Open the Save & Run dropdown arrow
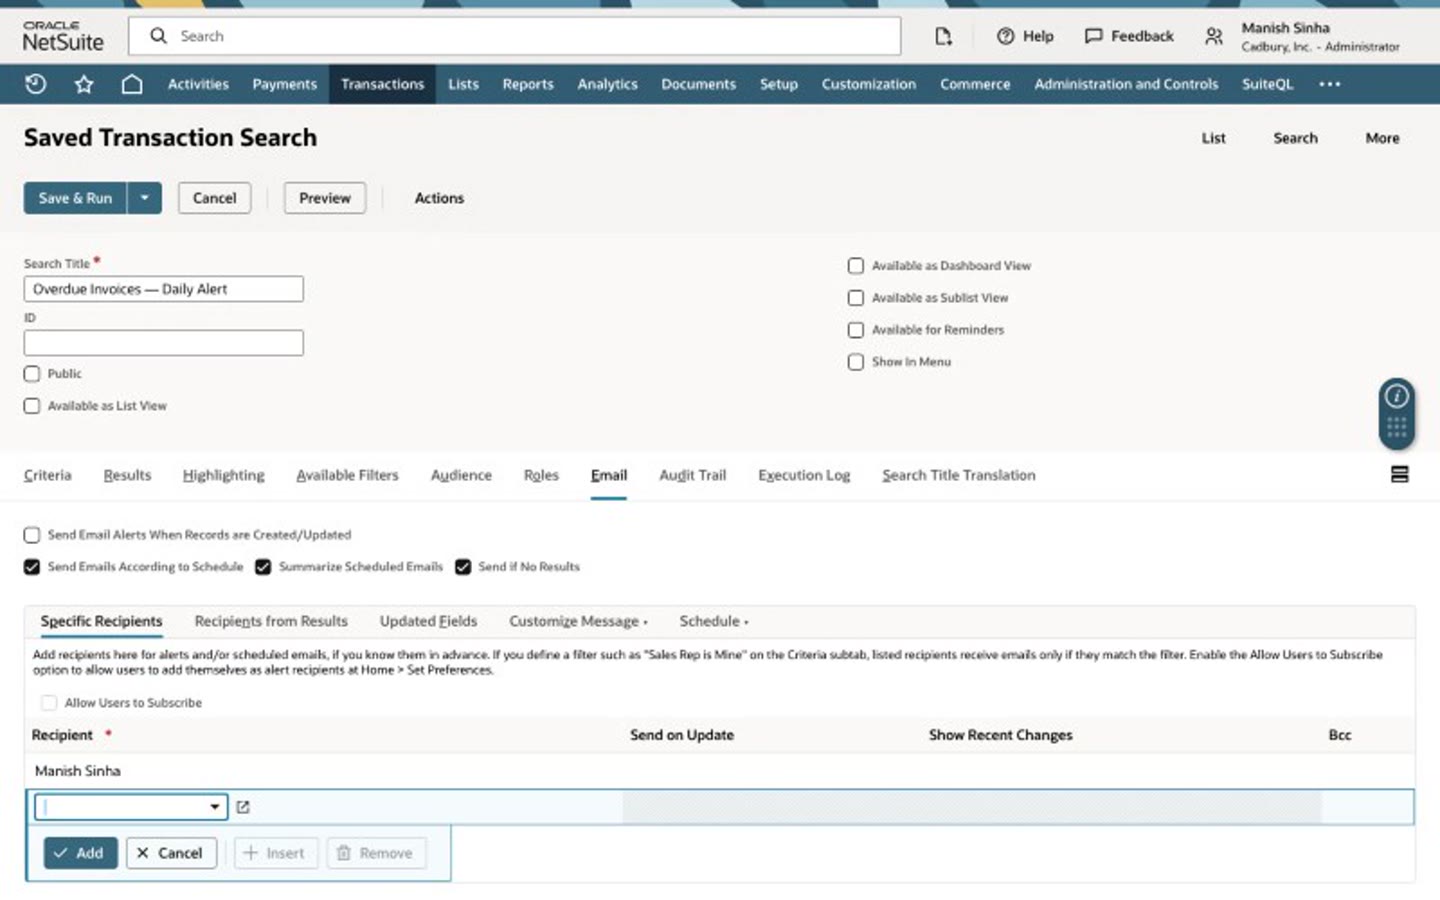The width and height of the screenshot is (1440, 900). [144, 198]
